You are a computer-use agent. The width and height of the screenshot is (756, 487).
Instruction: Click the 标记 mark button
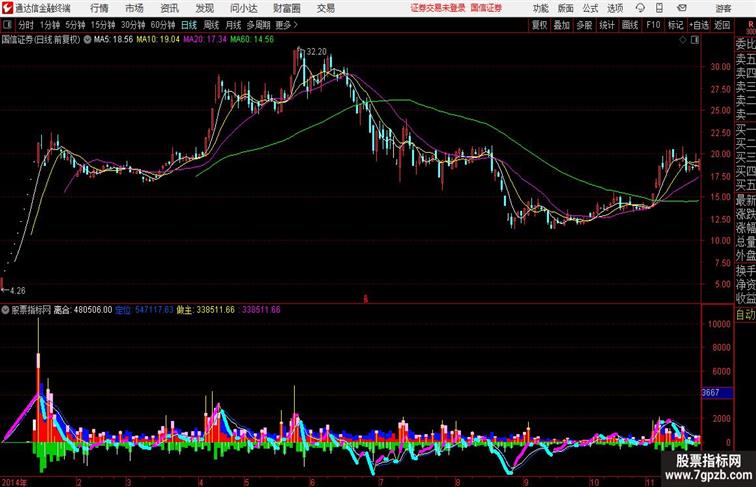point(675,25)
